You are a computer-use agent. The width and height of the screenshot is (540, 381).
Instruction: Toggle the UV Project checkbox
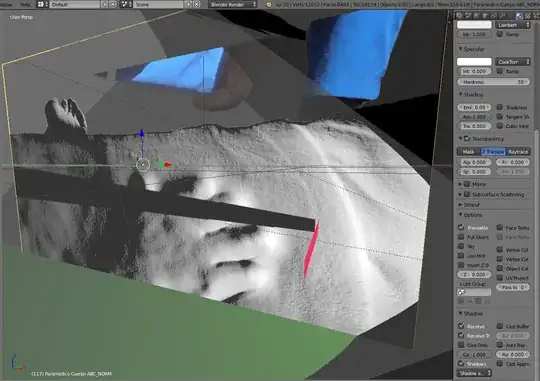click(500, 278)
